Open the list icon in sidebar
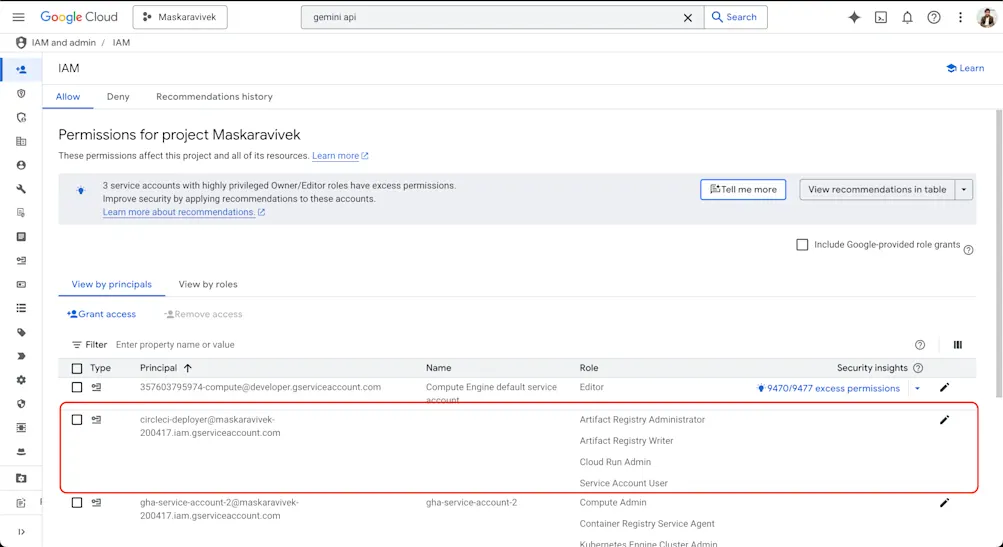This screenshot has width=1003, height=547. click(21, 308)
